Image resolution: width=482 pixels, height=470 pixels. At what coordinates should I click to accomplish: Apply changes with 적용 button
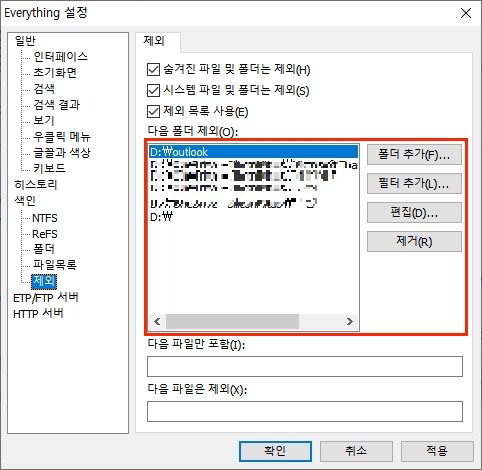tap(437, 451)
